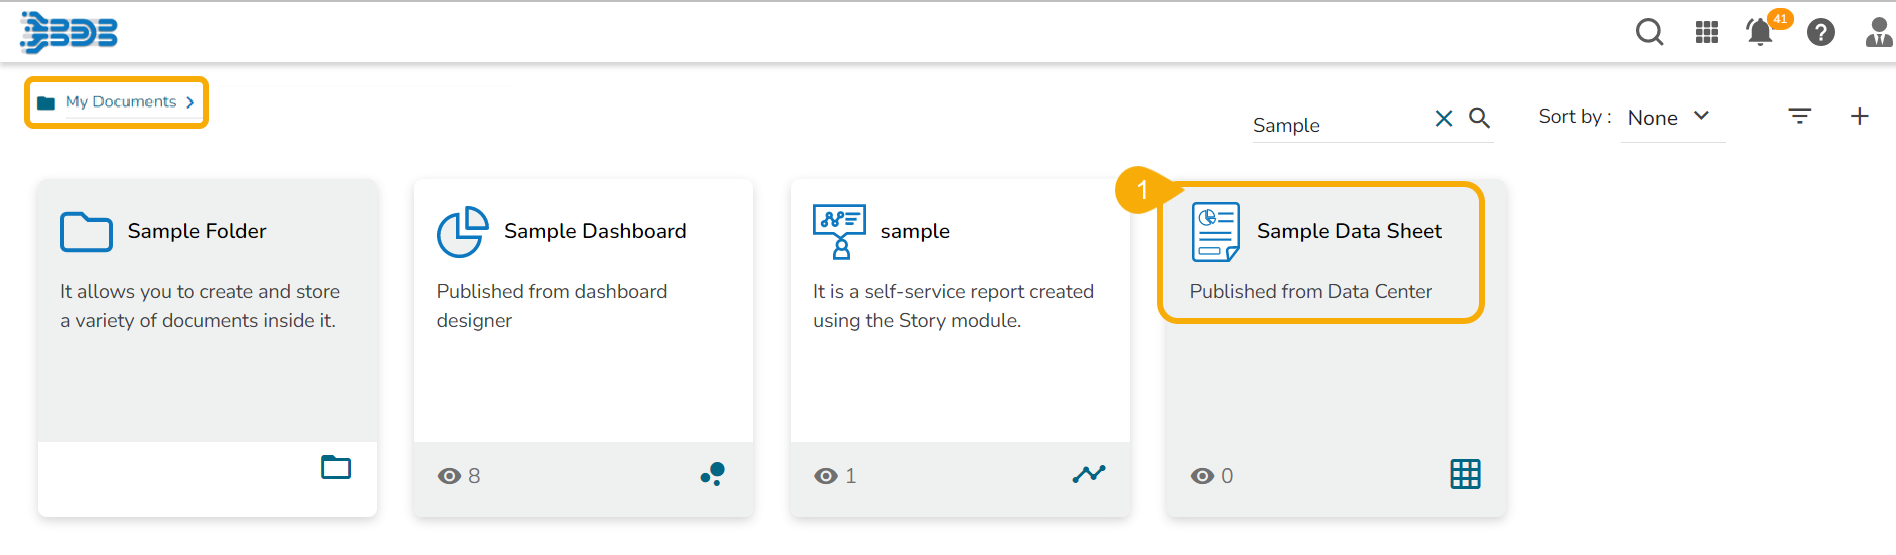Select the Sample Data Sheet title
Screen dimensions: 1896x555
tap(1348, 231)
